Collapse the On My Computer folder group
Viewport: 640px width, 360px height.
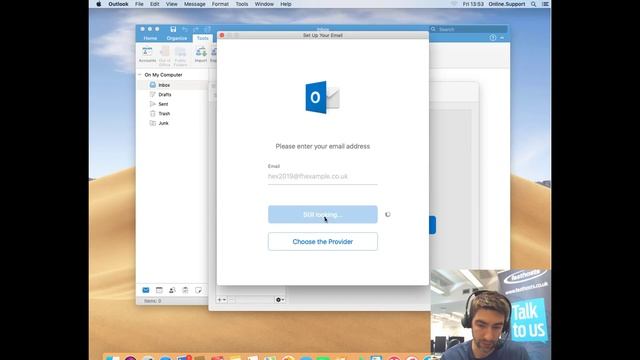[140, 75]
